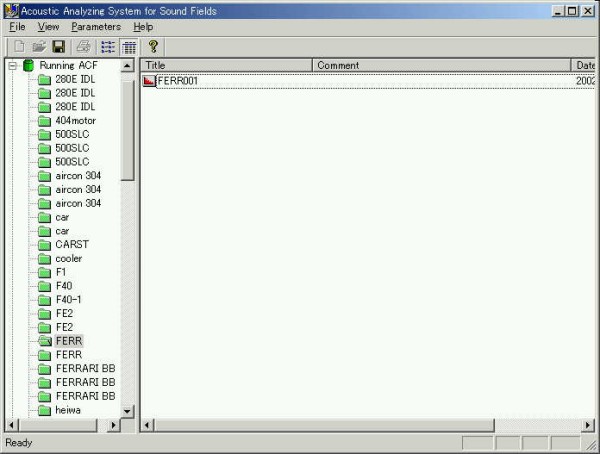600x454 pixels.
Task: Click the tree panel scroll down arrow
Action: pos(127,412)
